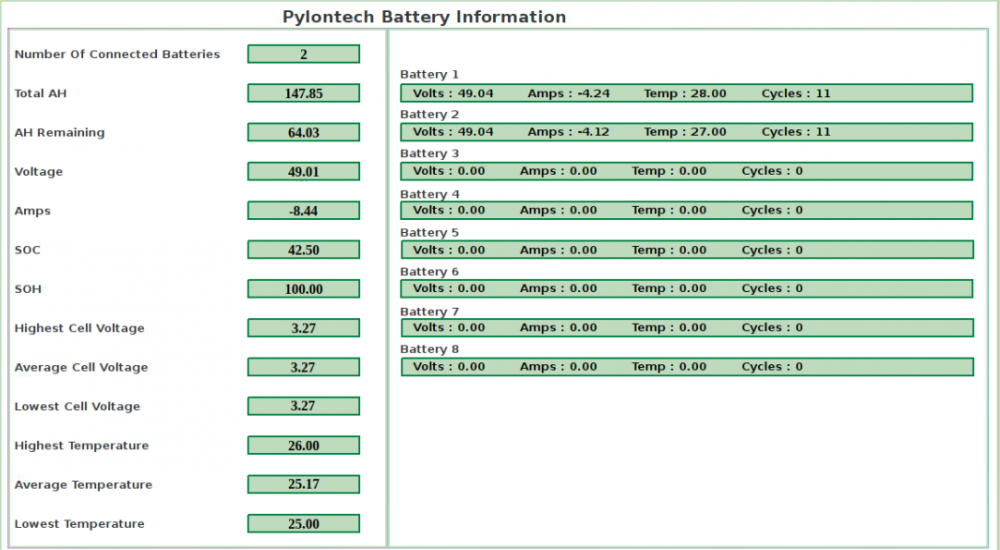The height and width of the screenshot is (550, 1000).
Task: Select the Total AH value 147.85
Action: pos(304,93)
